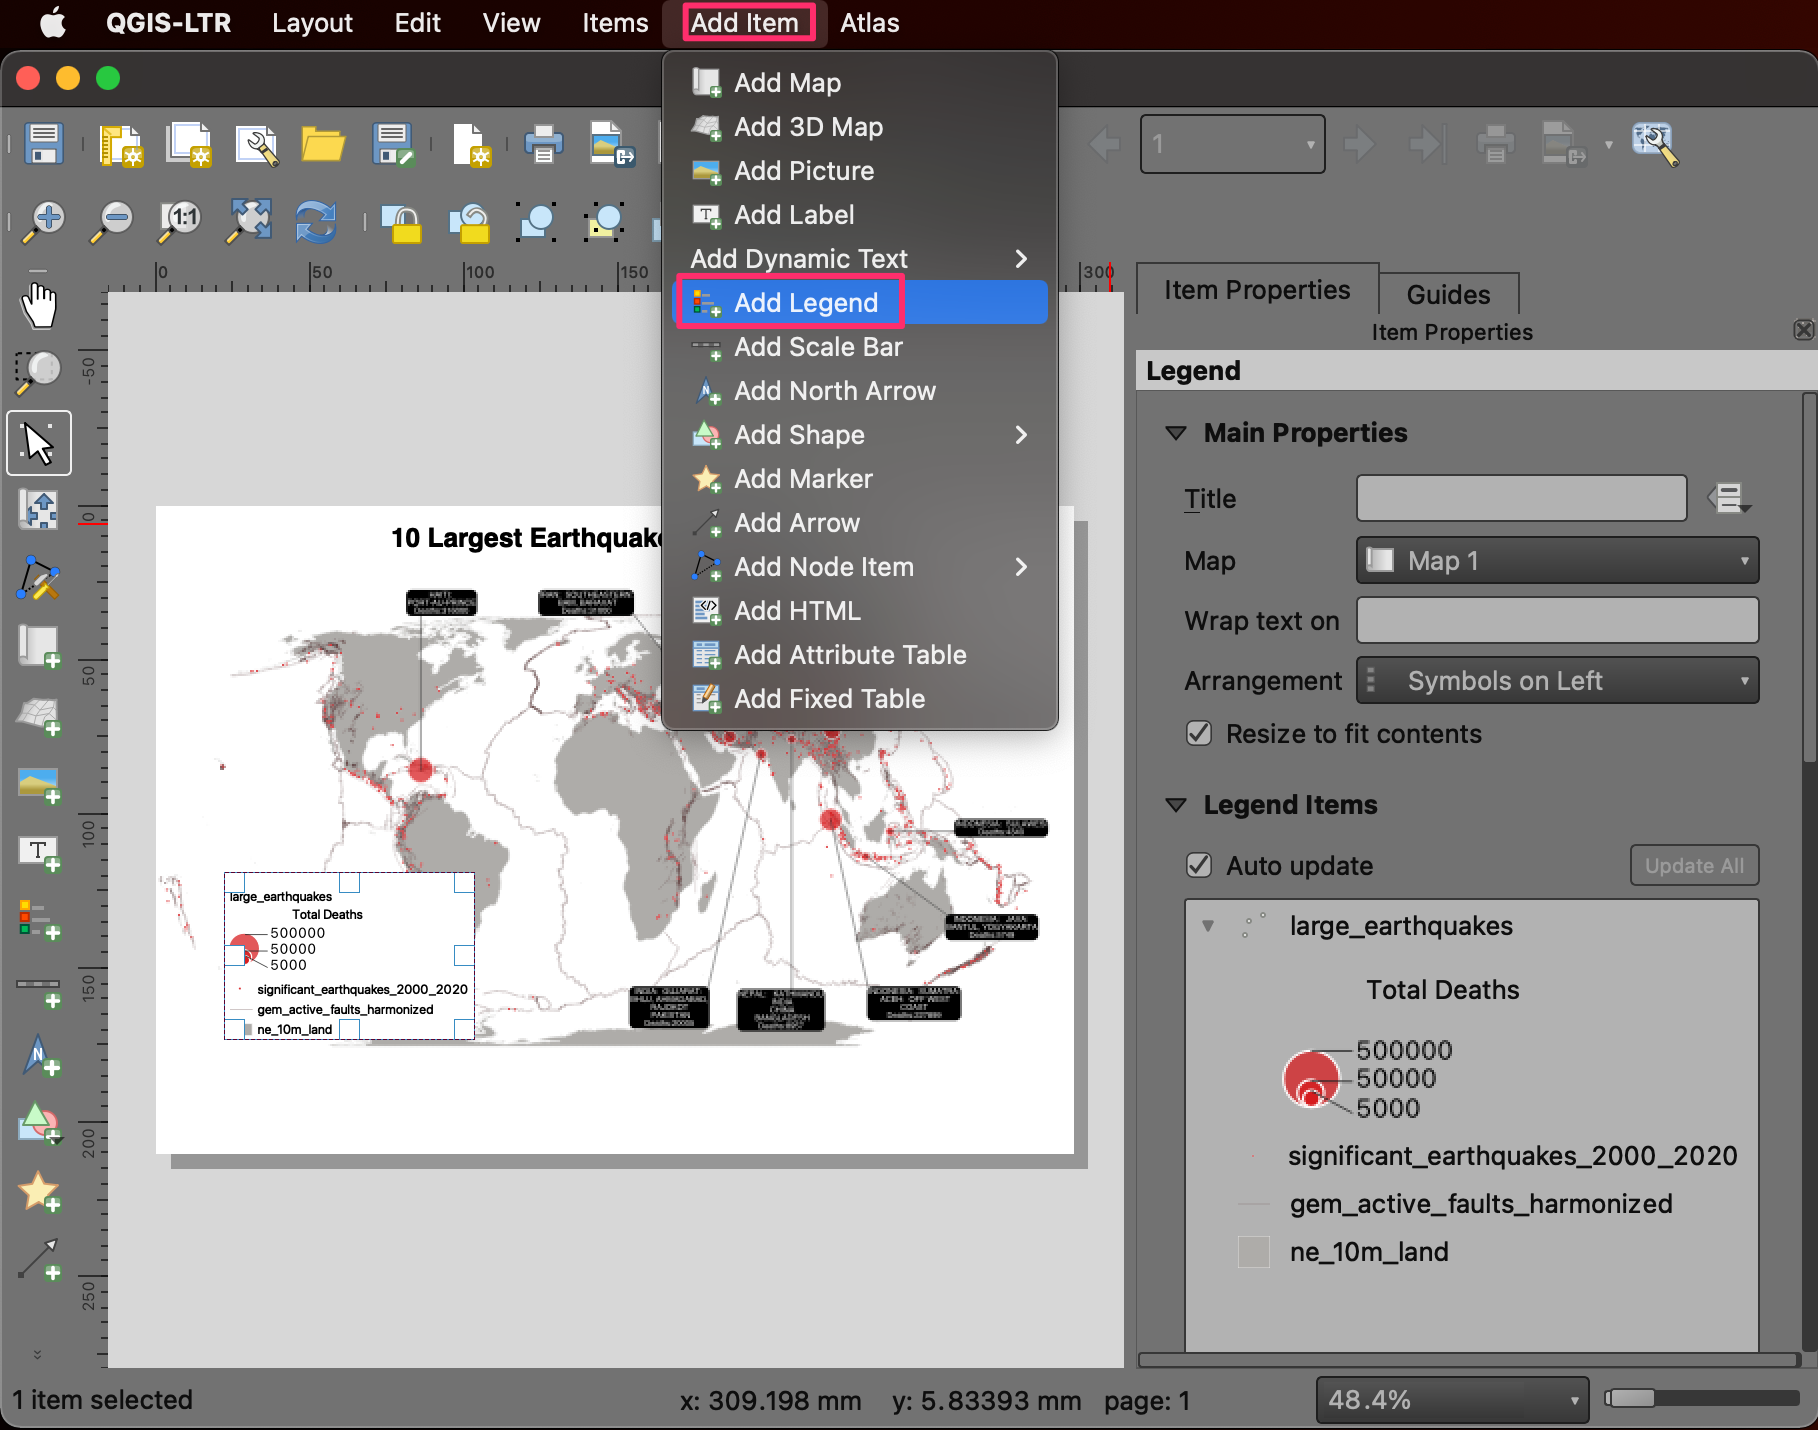Viewport: 1818px width, 1430px height.
Task: Click the Add Map tool in left toolbar
Action: 39,646
